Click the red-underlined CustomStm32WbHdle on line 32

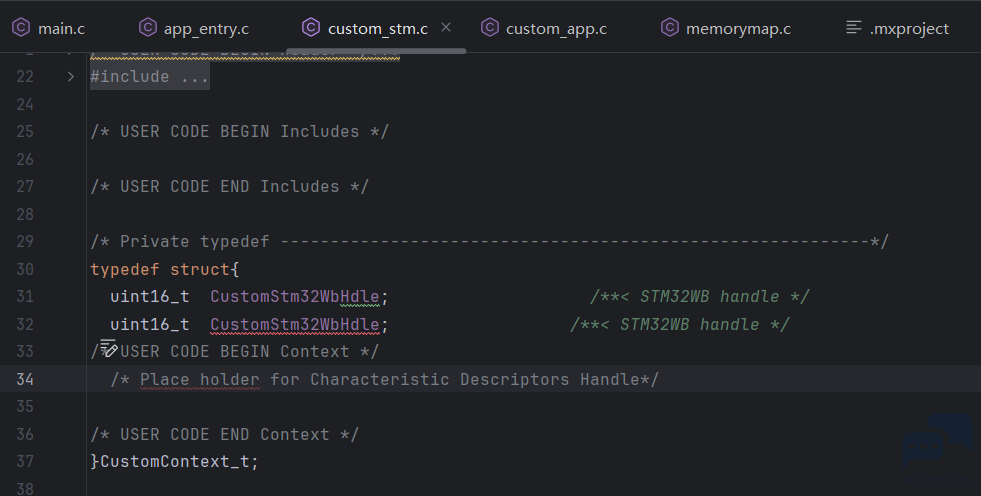295,325
